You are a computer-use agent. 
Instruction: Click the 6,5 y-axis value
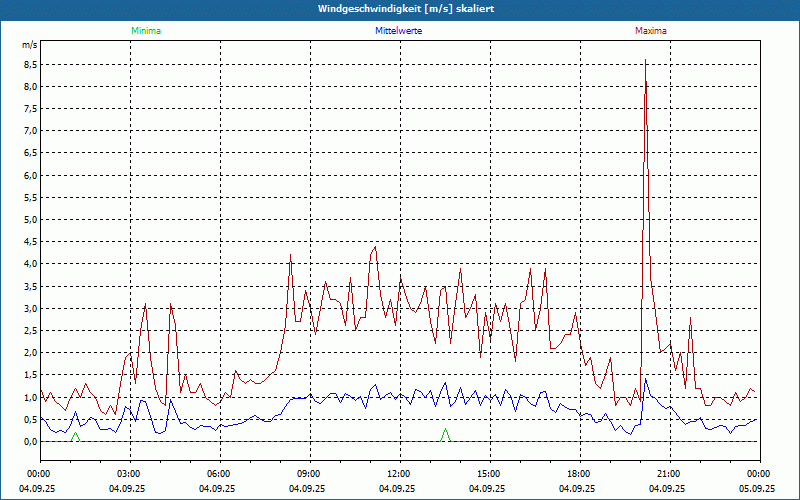(x=30, y=153)
